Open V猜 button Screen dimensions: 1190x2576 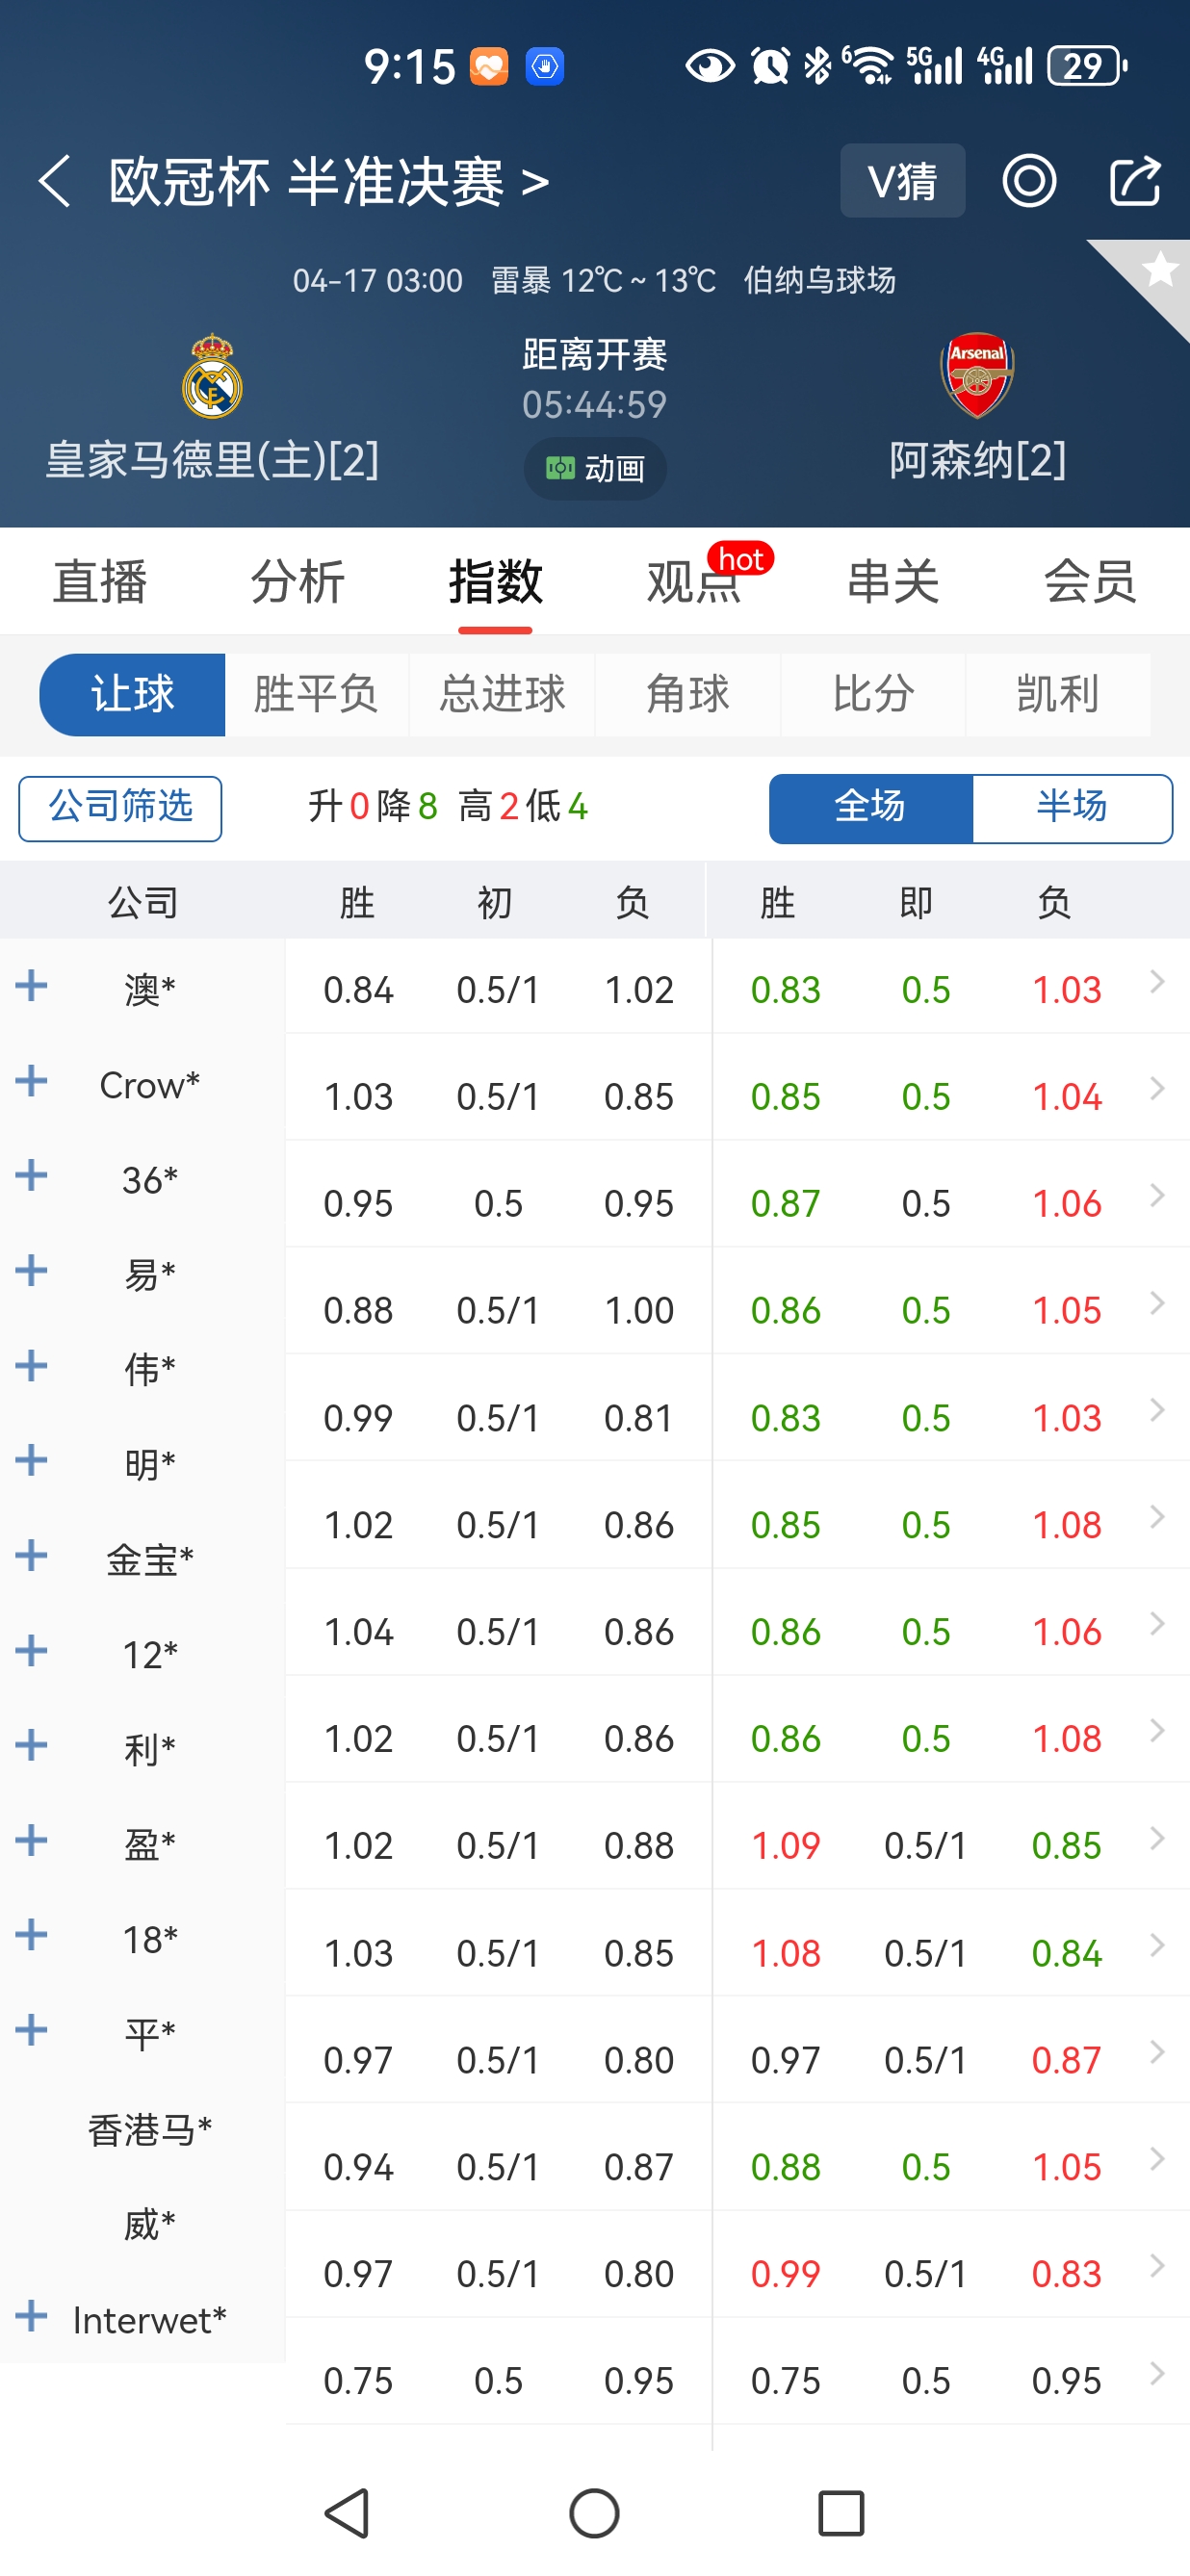(902, 181)
